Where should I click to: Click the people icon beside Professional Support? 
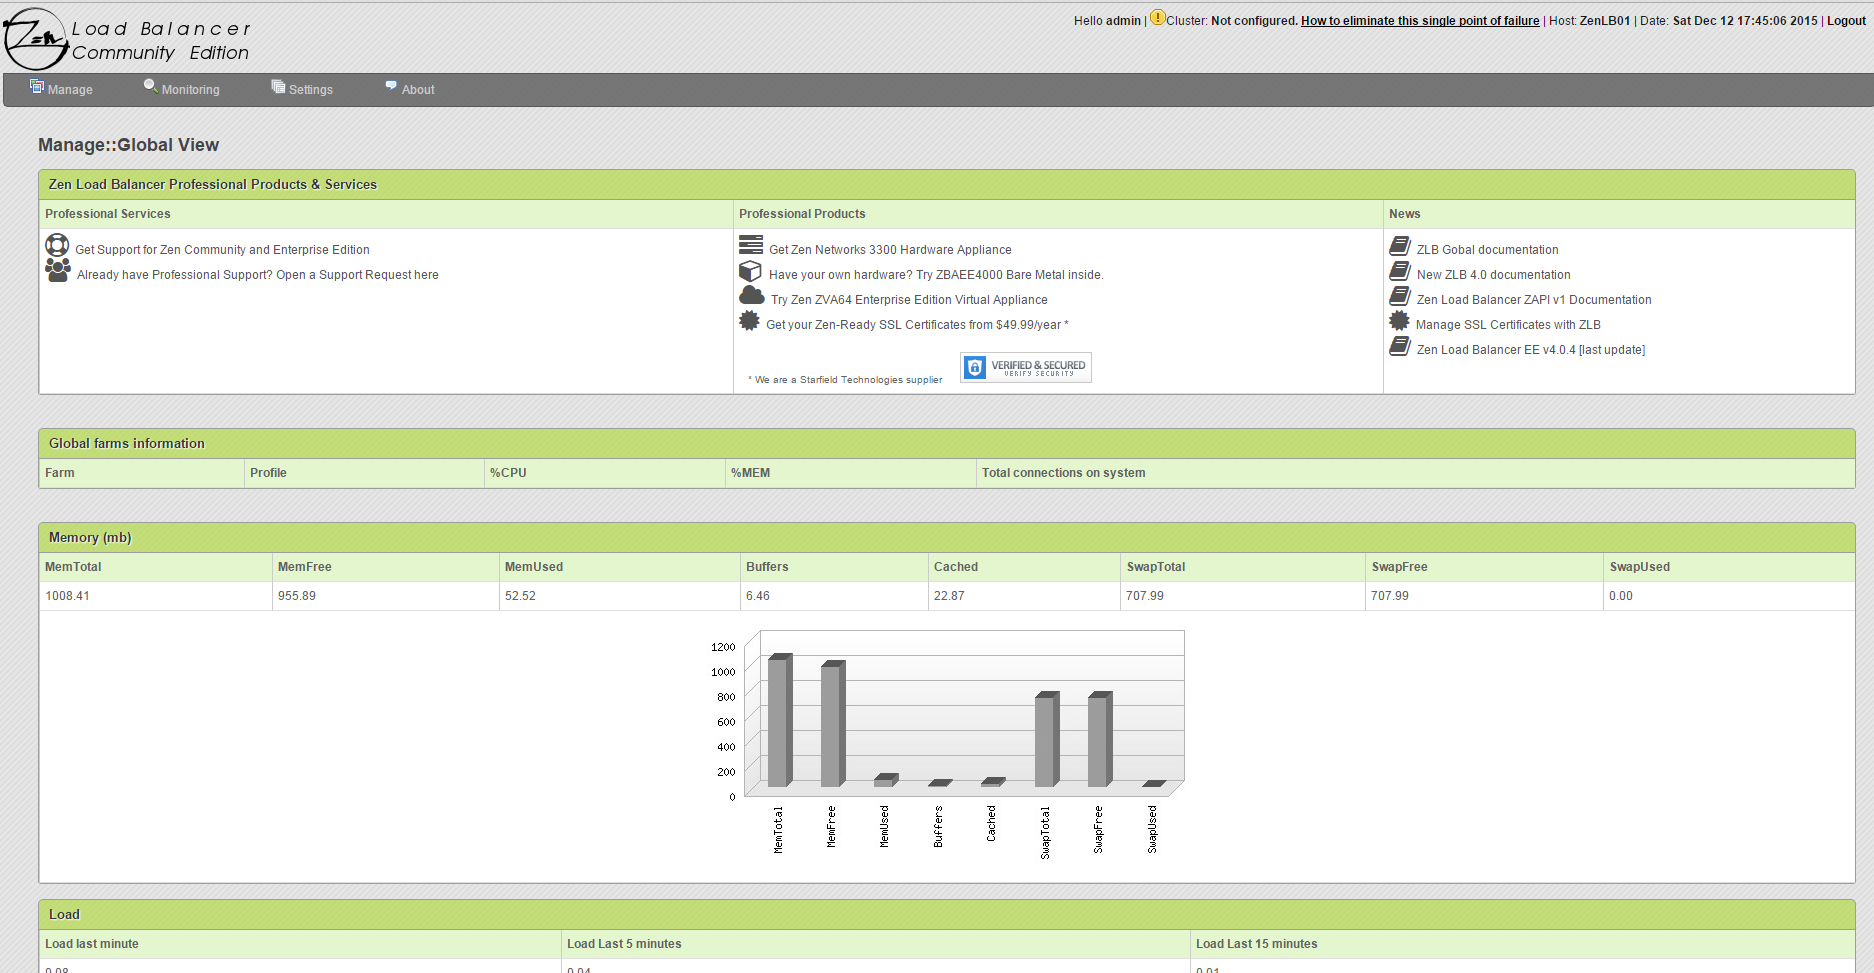(x=58, y=270)
